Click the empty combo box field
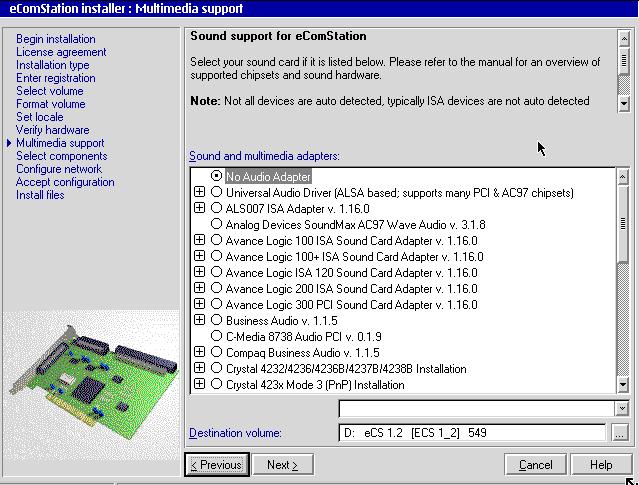This screenshot has height=485, width=639. tap(476, 408)
